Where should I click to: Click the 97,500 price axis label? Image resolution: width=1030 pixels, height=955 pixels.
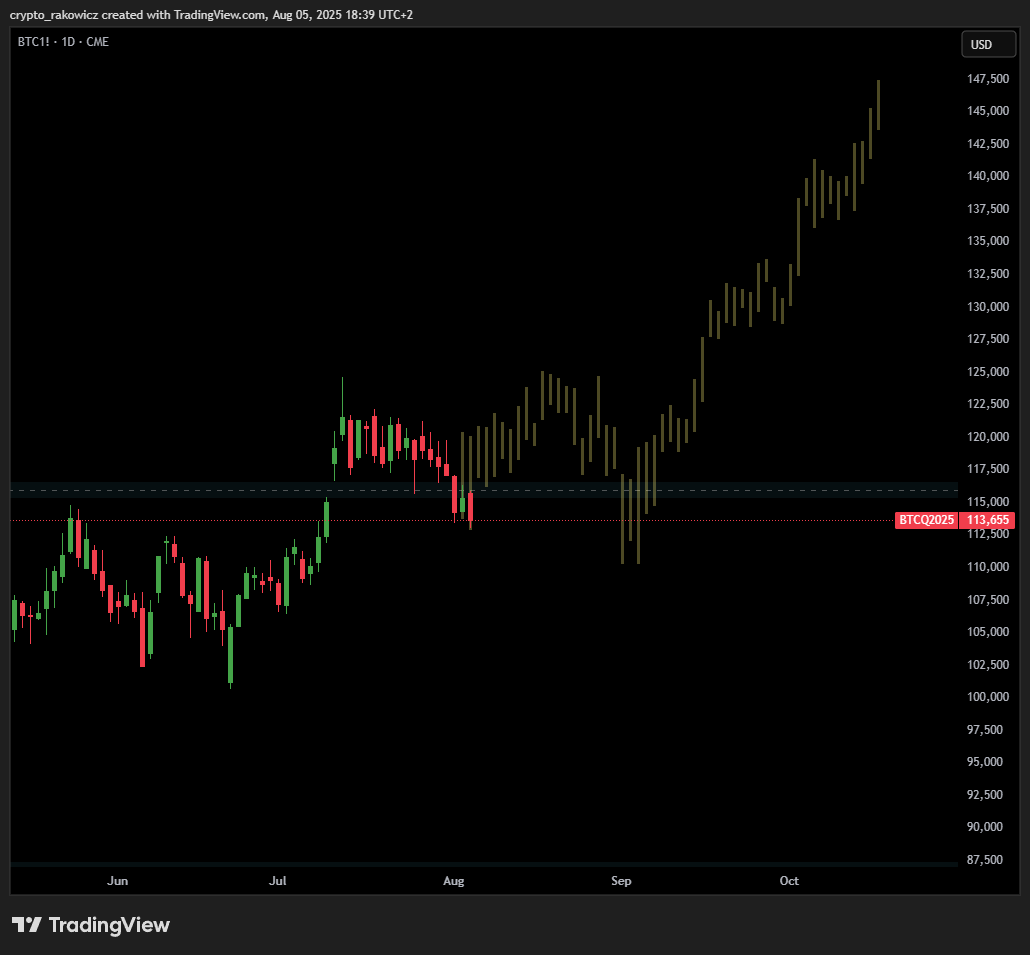985,730
